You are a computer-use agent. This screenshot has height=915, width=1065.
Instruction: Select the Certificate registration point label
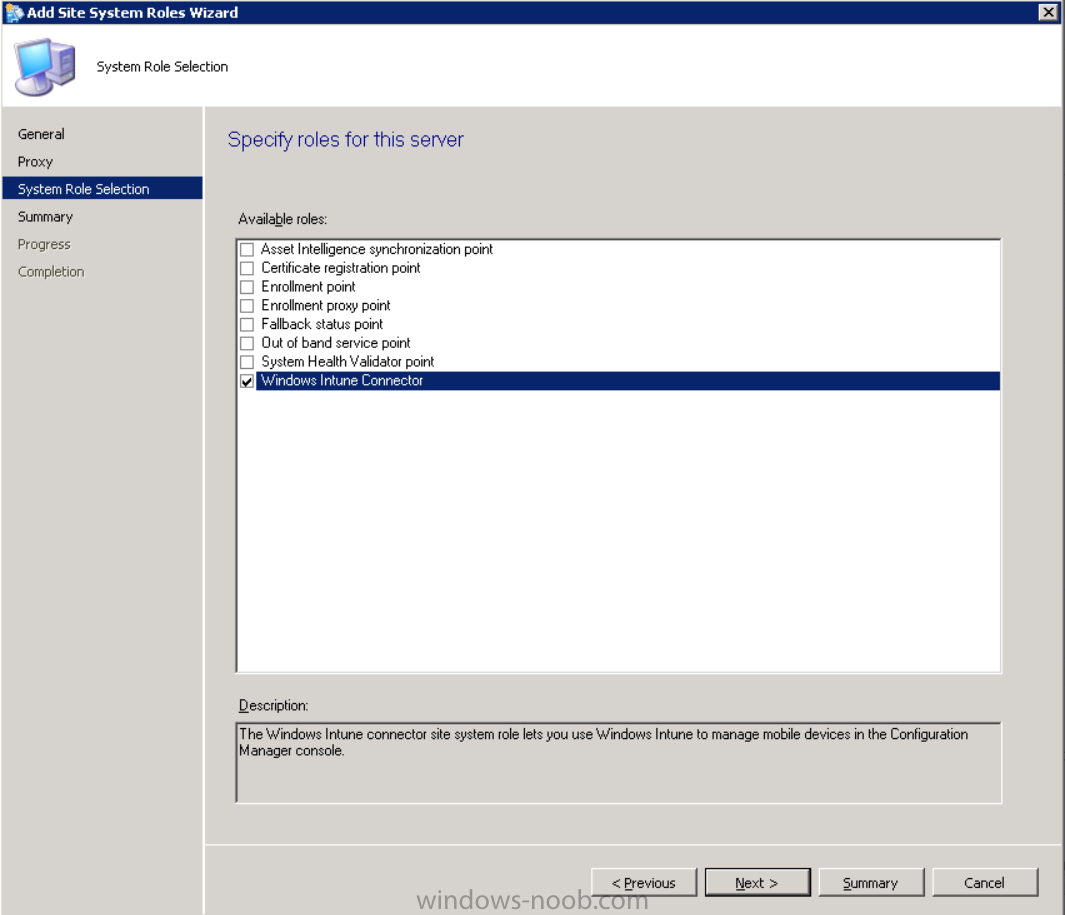[x=341, y=268]
